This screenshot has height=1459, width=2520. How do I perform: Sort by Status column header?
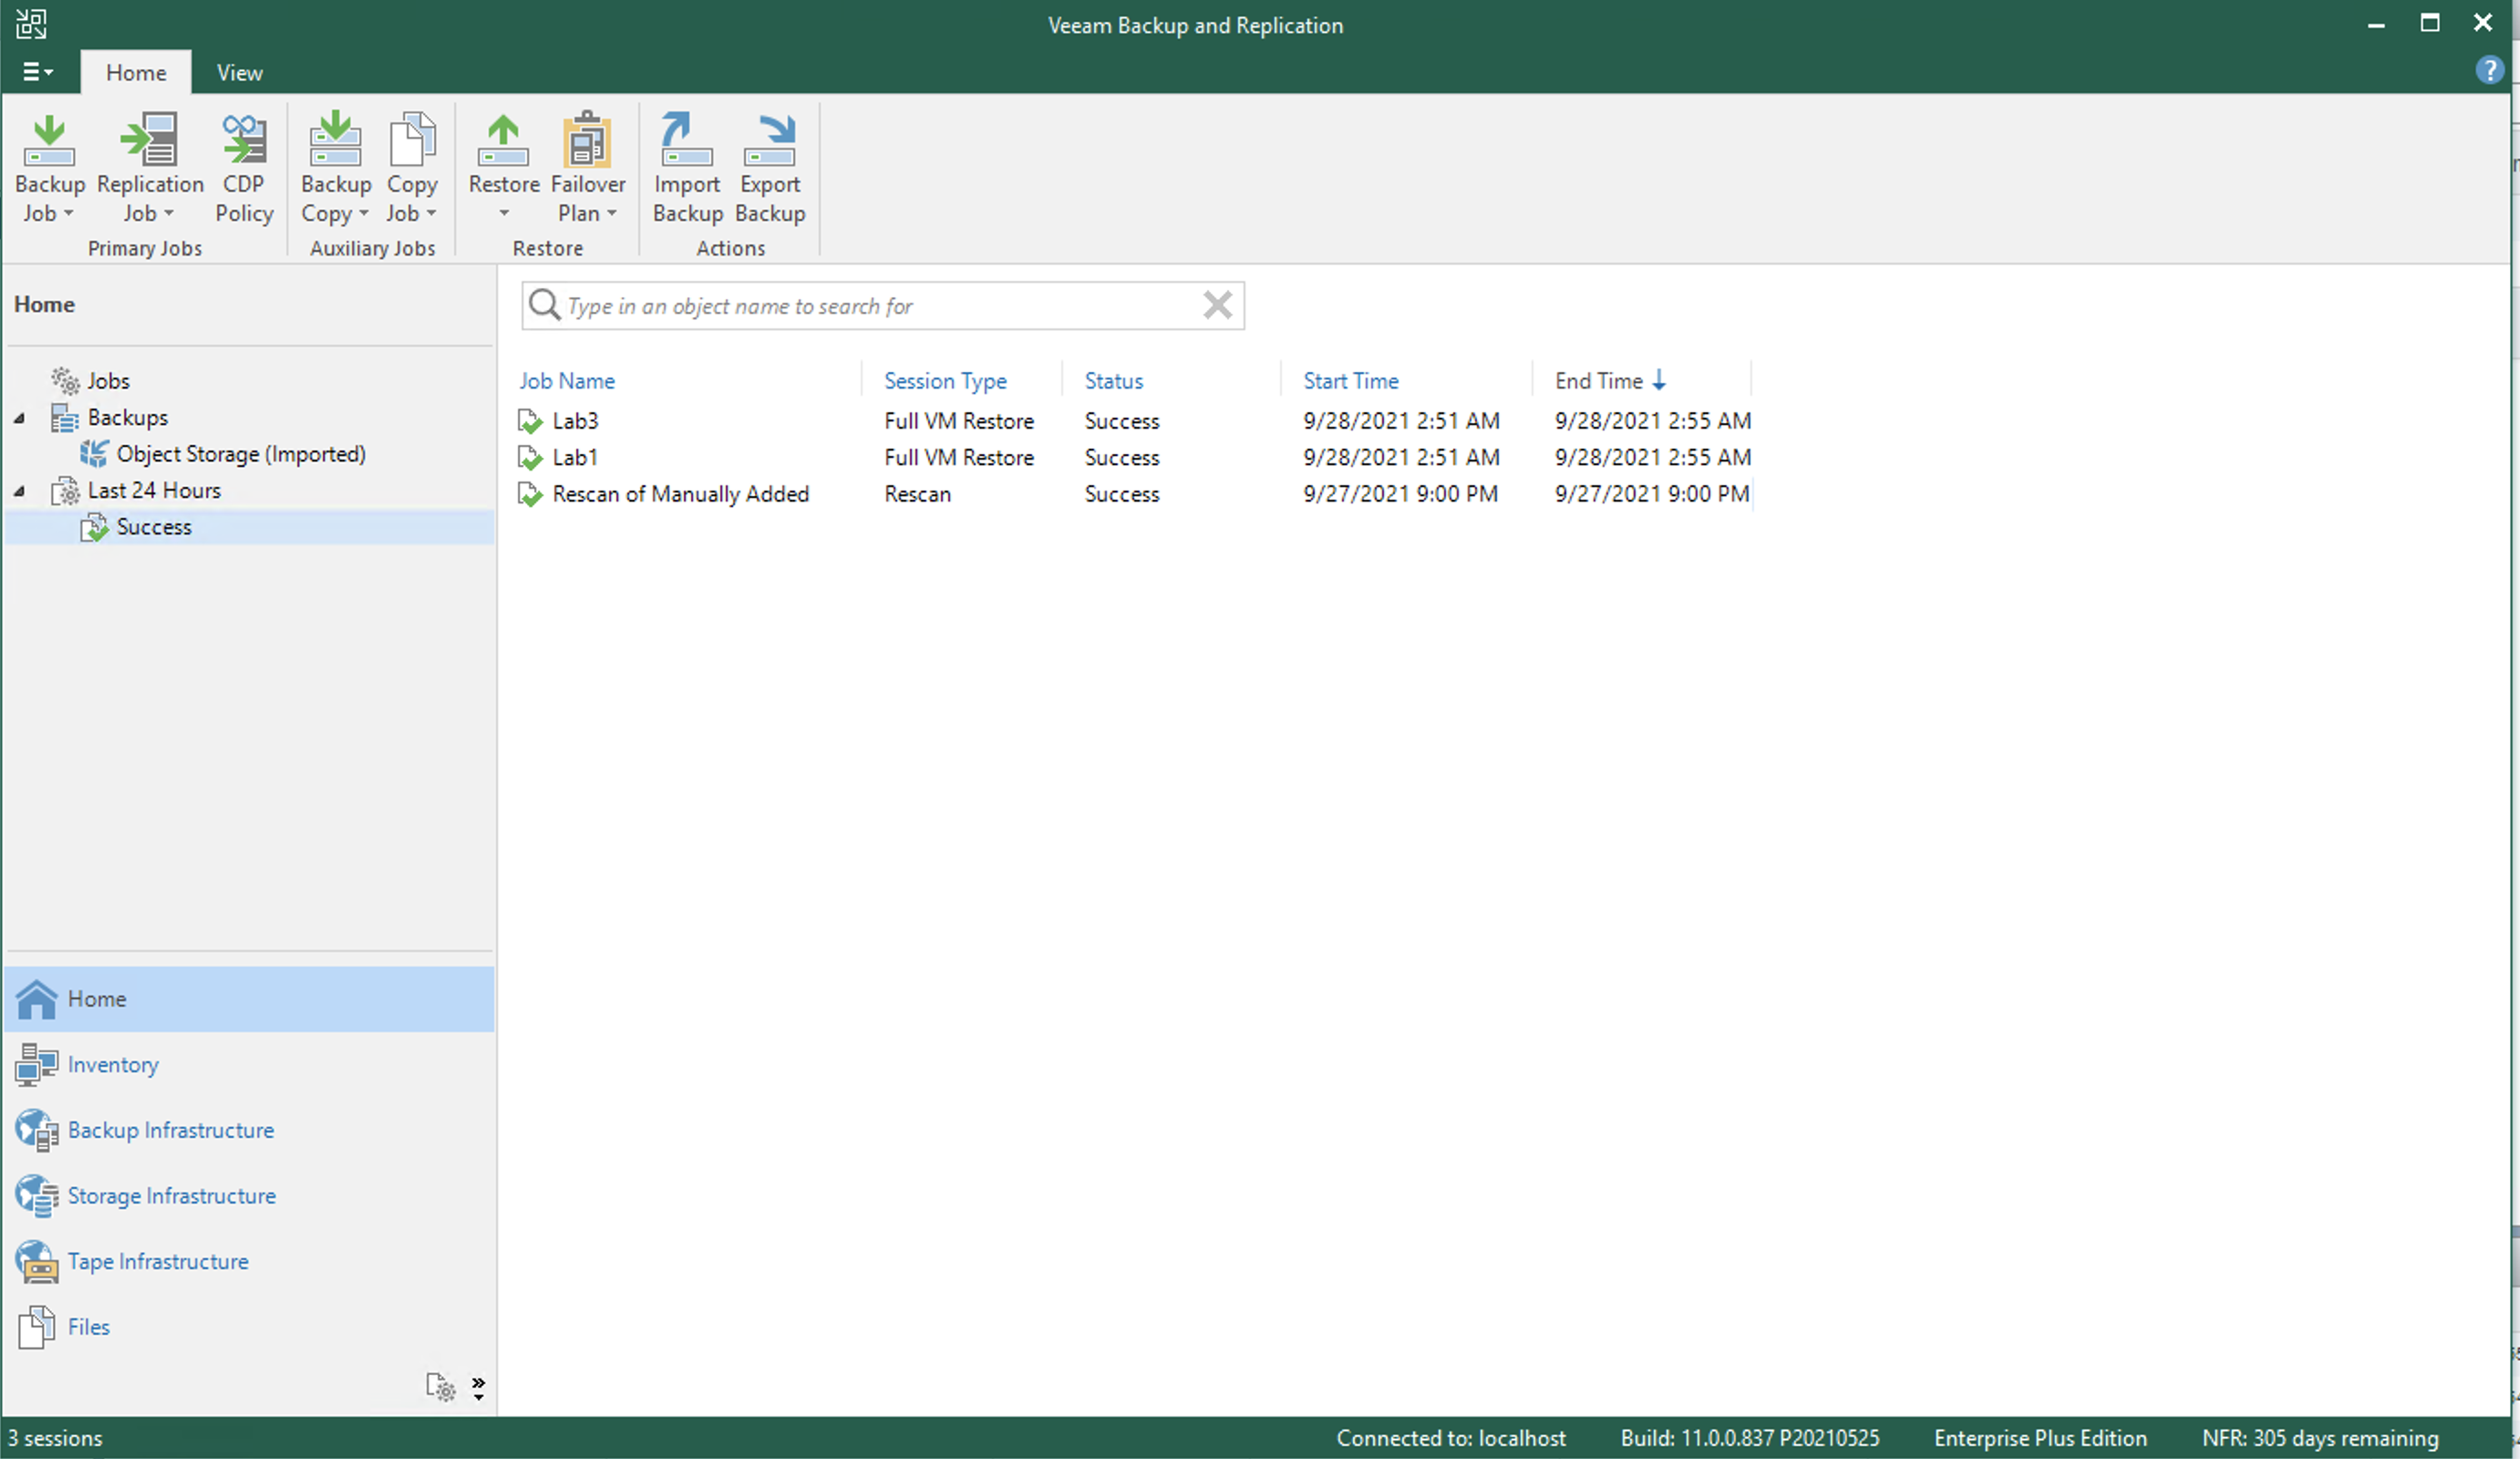pyautogui.click(x=1114, y=381)
